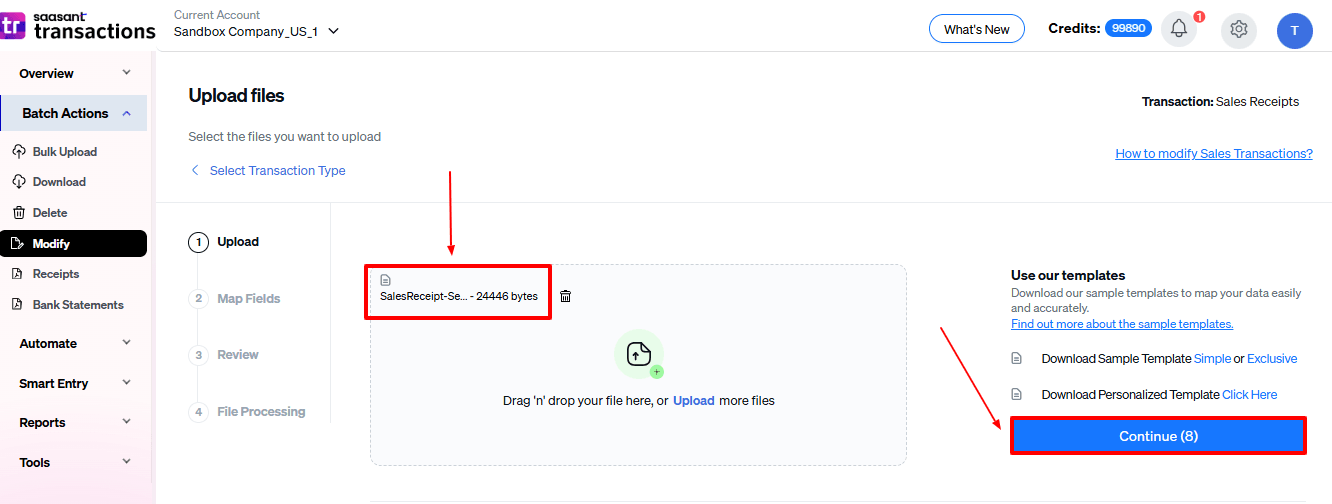The height and width of the screenshot is (504, 1332).
Task: Open Bank Statements in the sidebar
Action: 77,305
